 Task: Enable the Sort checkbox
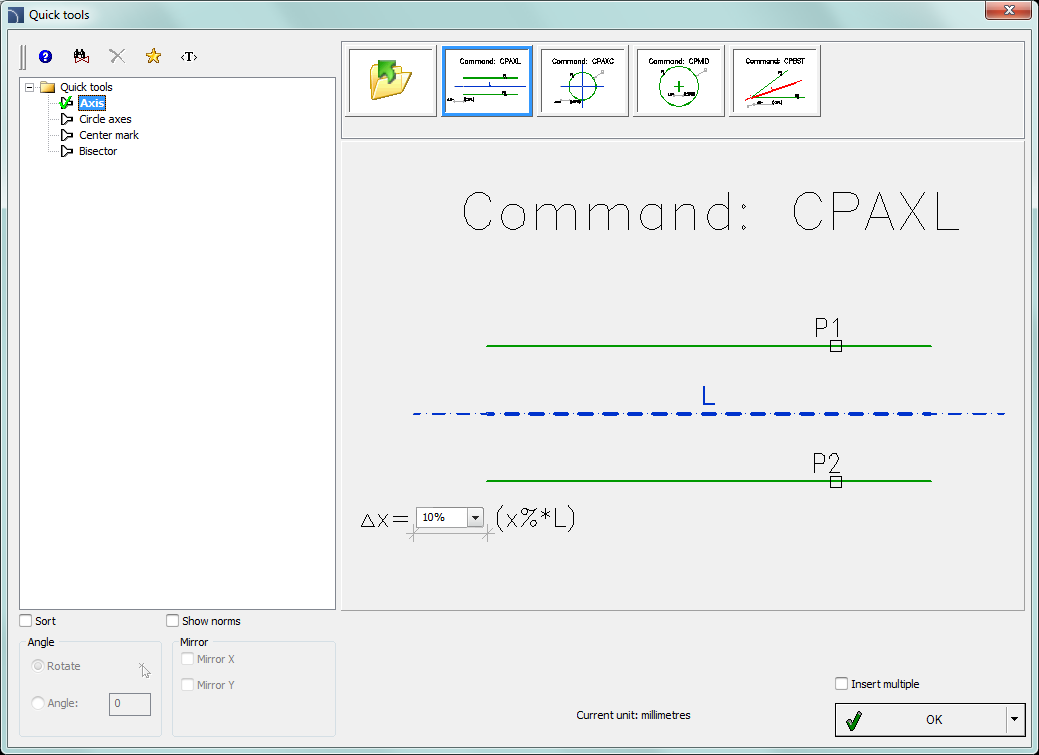26,621
